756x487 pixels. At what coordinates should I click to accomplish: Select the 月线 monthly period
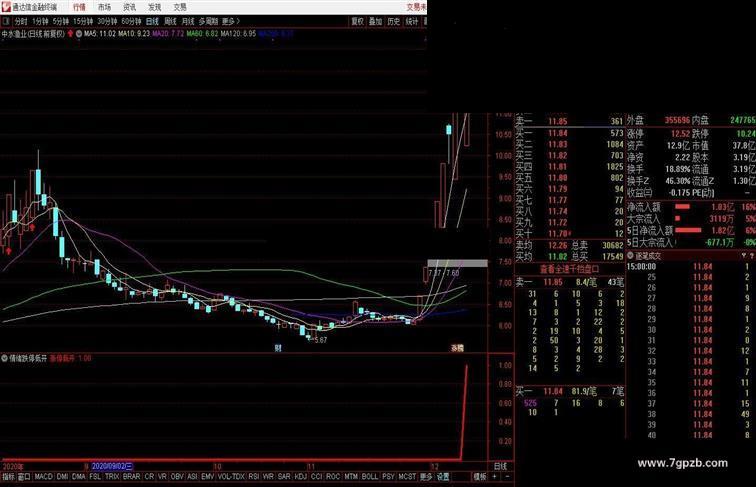pyautogui.click(x=188, y=22)
